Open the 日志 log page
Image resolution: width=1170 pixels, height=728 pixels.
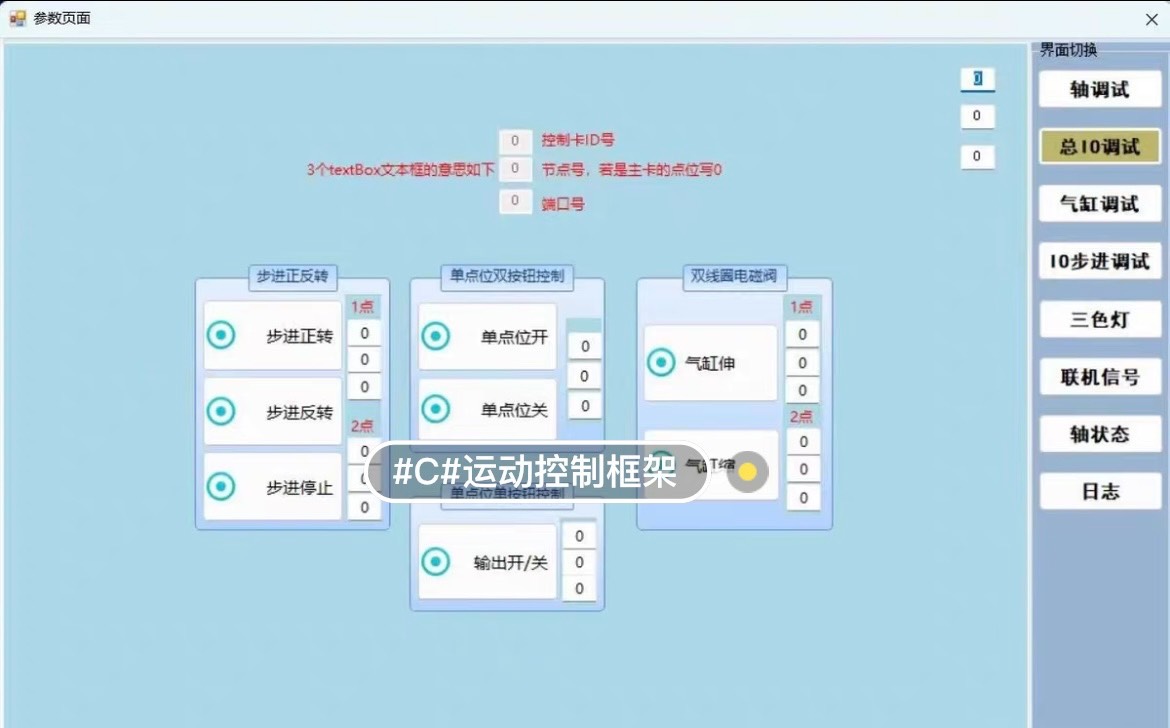point(1100,490)
